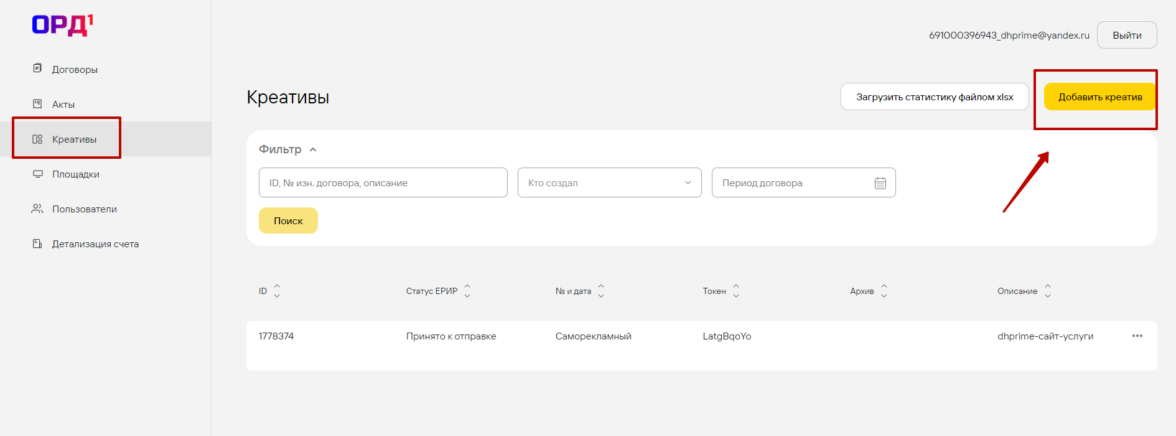The width and height of the screenshot is (1176, 436).
Task: Click the description dhprime-сайт-услуги
Action: click(x=1045, y=336)
